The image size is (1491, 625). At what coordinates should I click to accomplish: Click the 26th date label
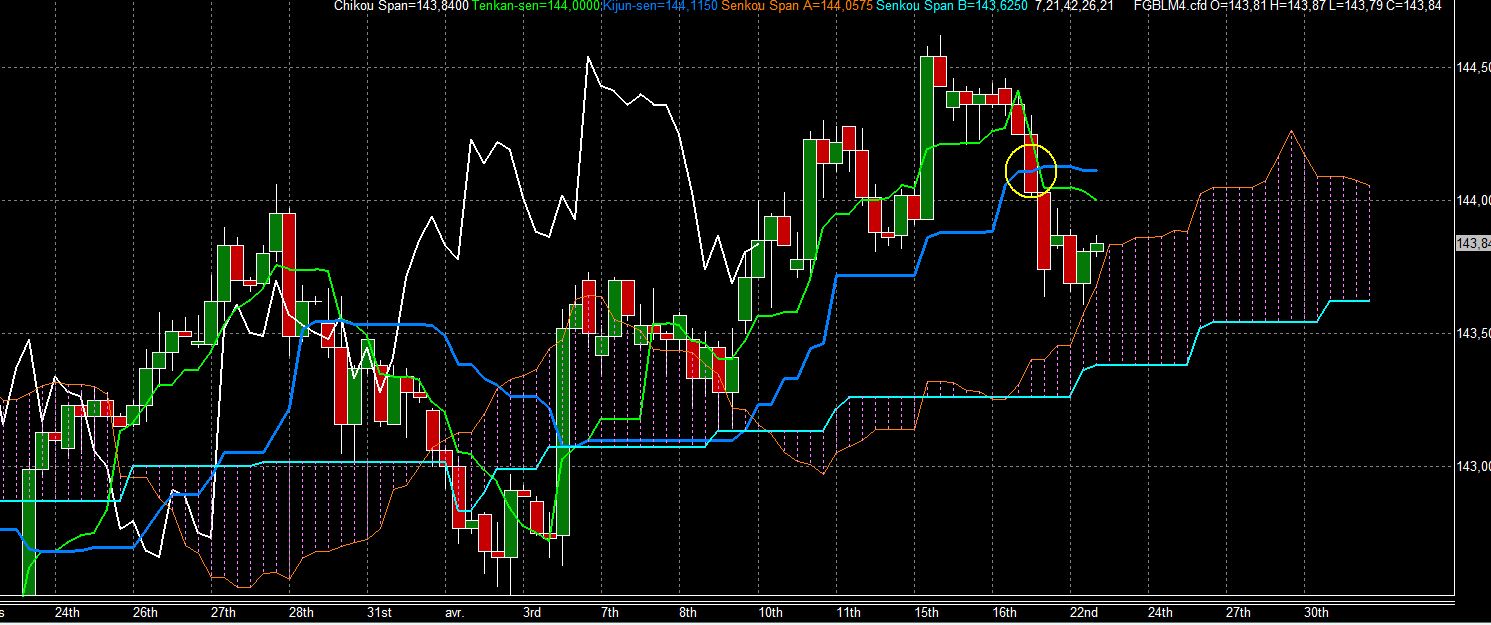coord(145,613)
